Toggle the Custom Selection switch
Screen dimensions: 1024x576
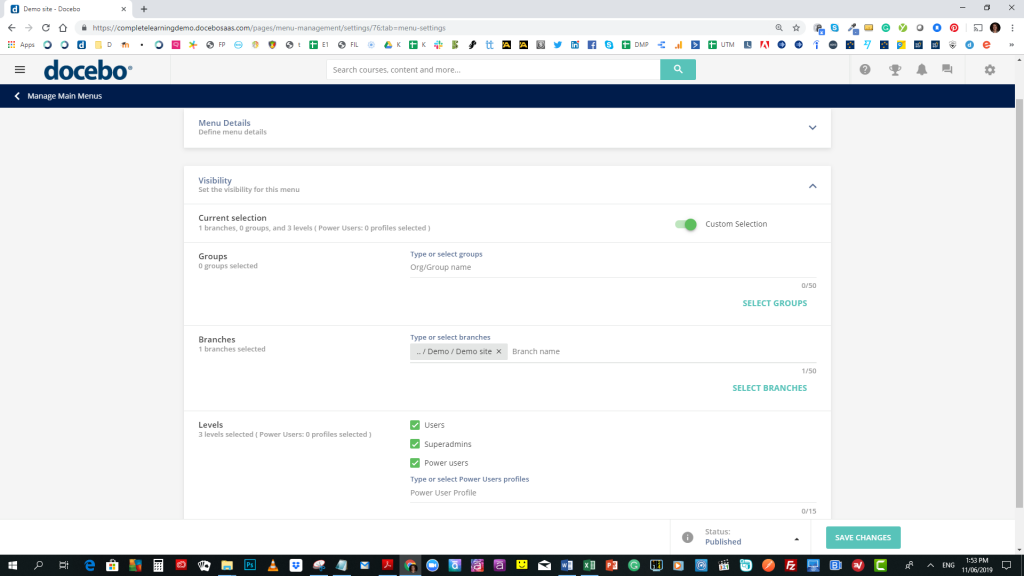pyautogui.click(x=685, y=225)
